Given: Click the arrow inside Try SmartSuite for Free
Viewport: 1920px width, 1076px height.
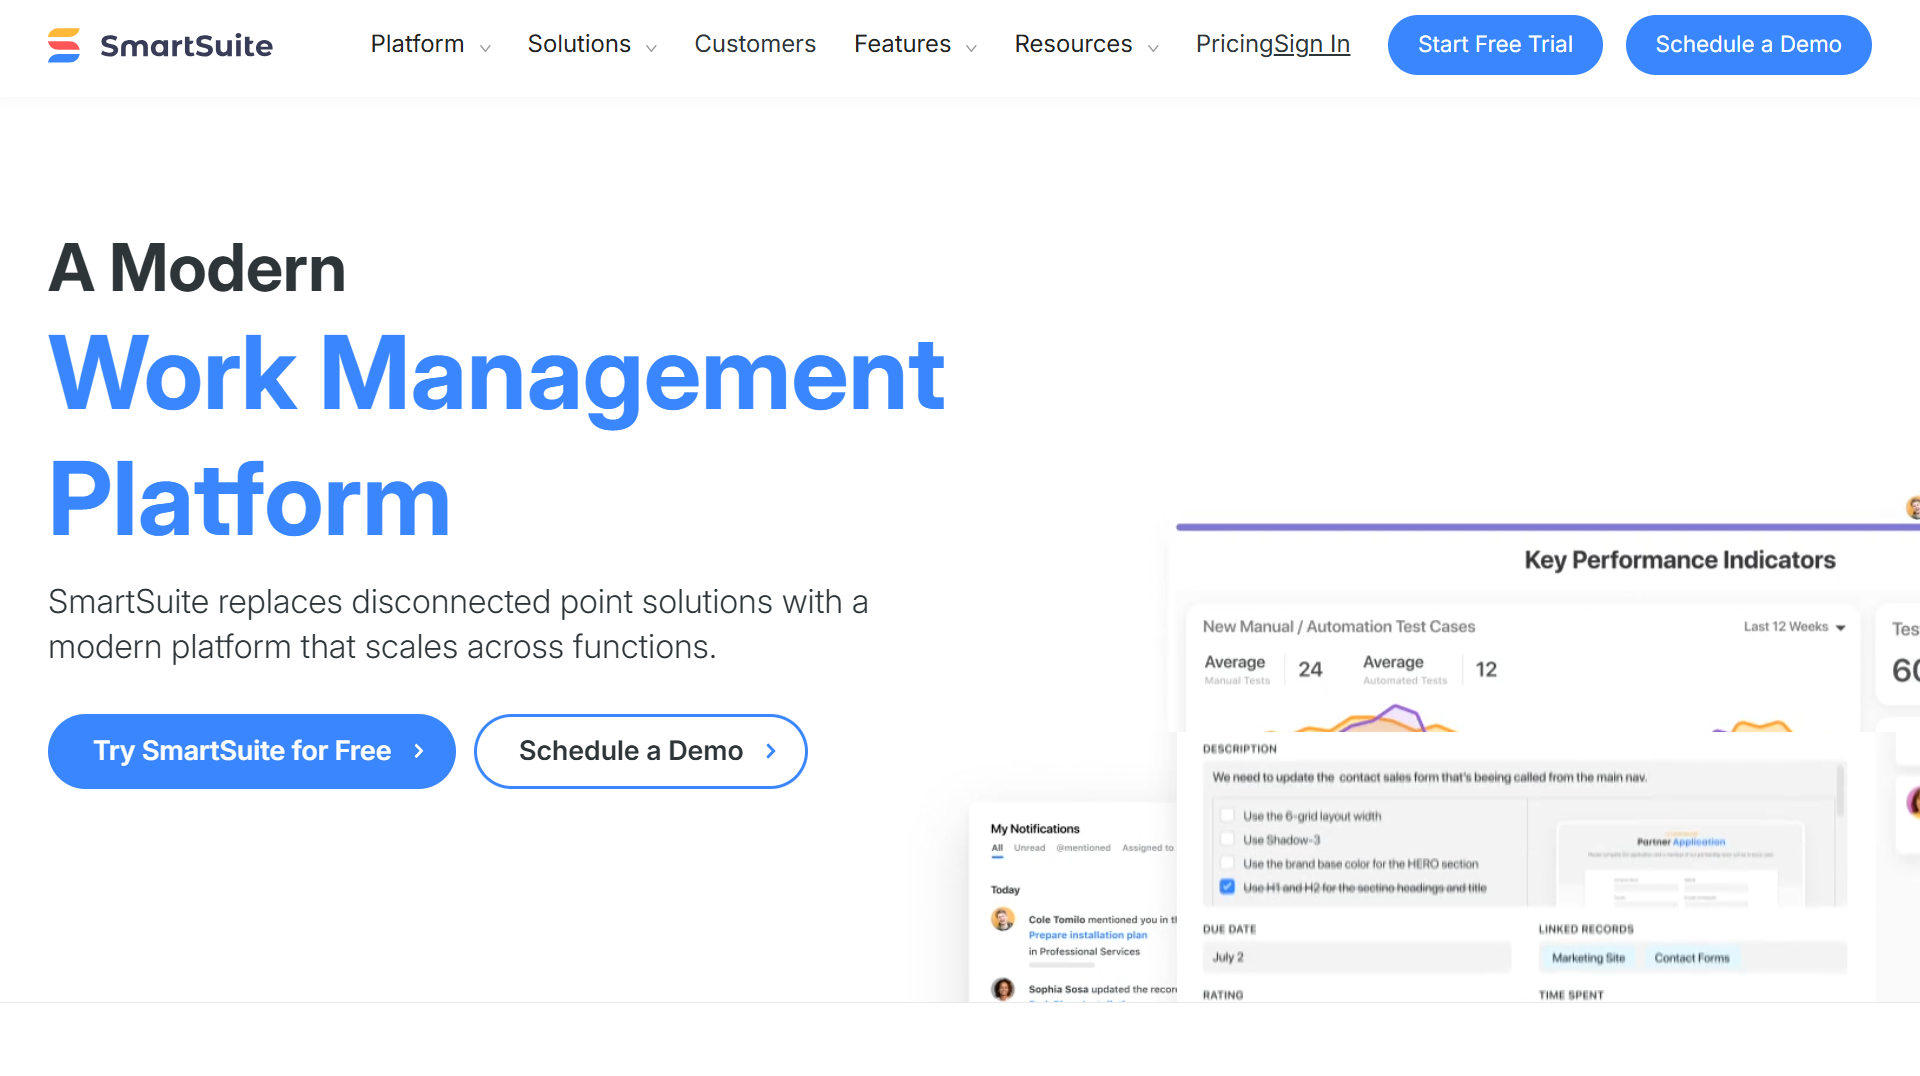Looking at the screenshot, I should tap(418, 751).
